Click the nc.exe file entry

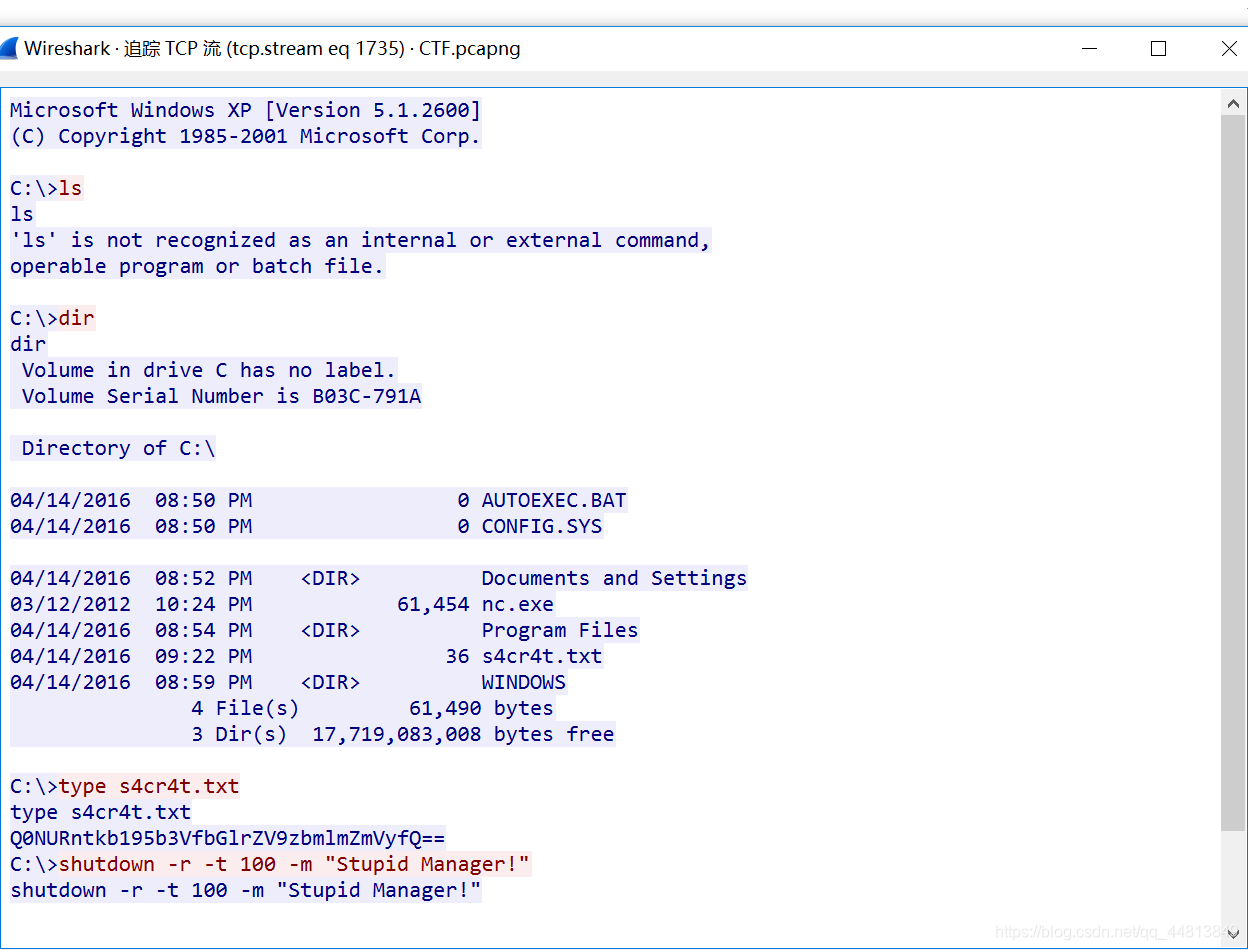(x=282, y=604)
